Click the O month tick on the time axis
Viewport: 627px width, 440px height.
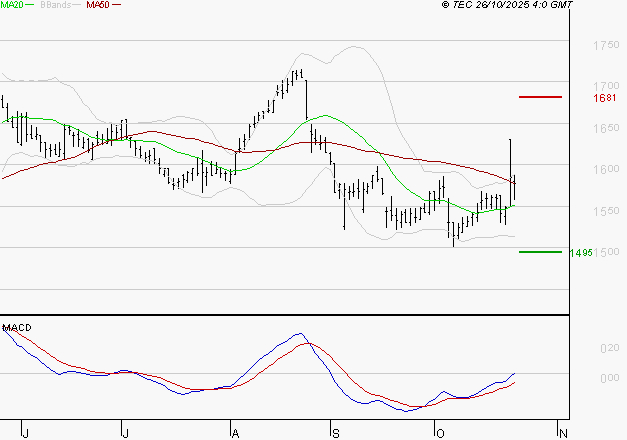point(440,434)
